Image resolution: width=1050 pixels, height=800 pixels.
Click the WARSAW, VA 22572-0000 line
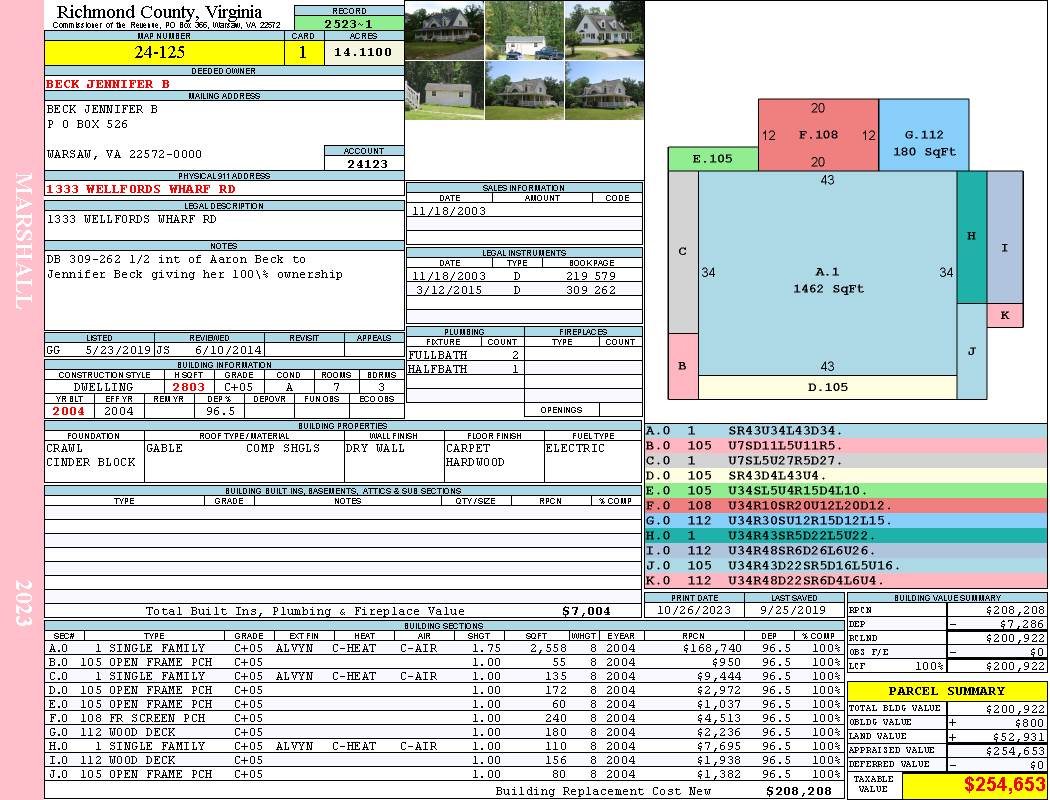tap(124, 154)
